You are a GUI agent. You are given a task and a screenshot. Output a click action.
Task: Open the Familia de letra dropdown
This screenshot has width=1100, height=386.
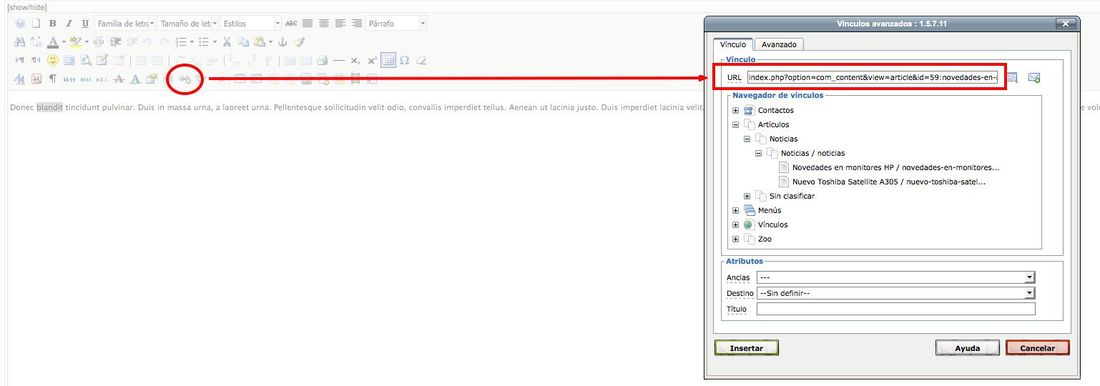click(x=126, y=23)
